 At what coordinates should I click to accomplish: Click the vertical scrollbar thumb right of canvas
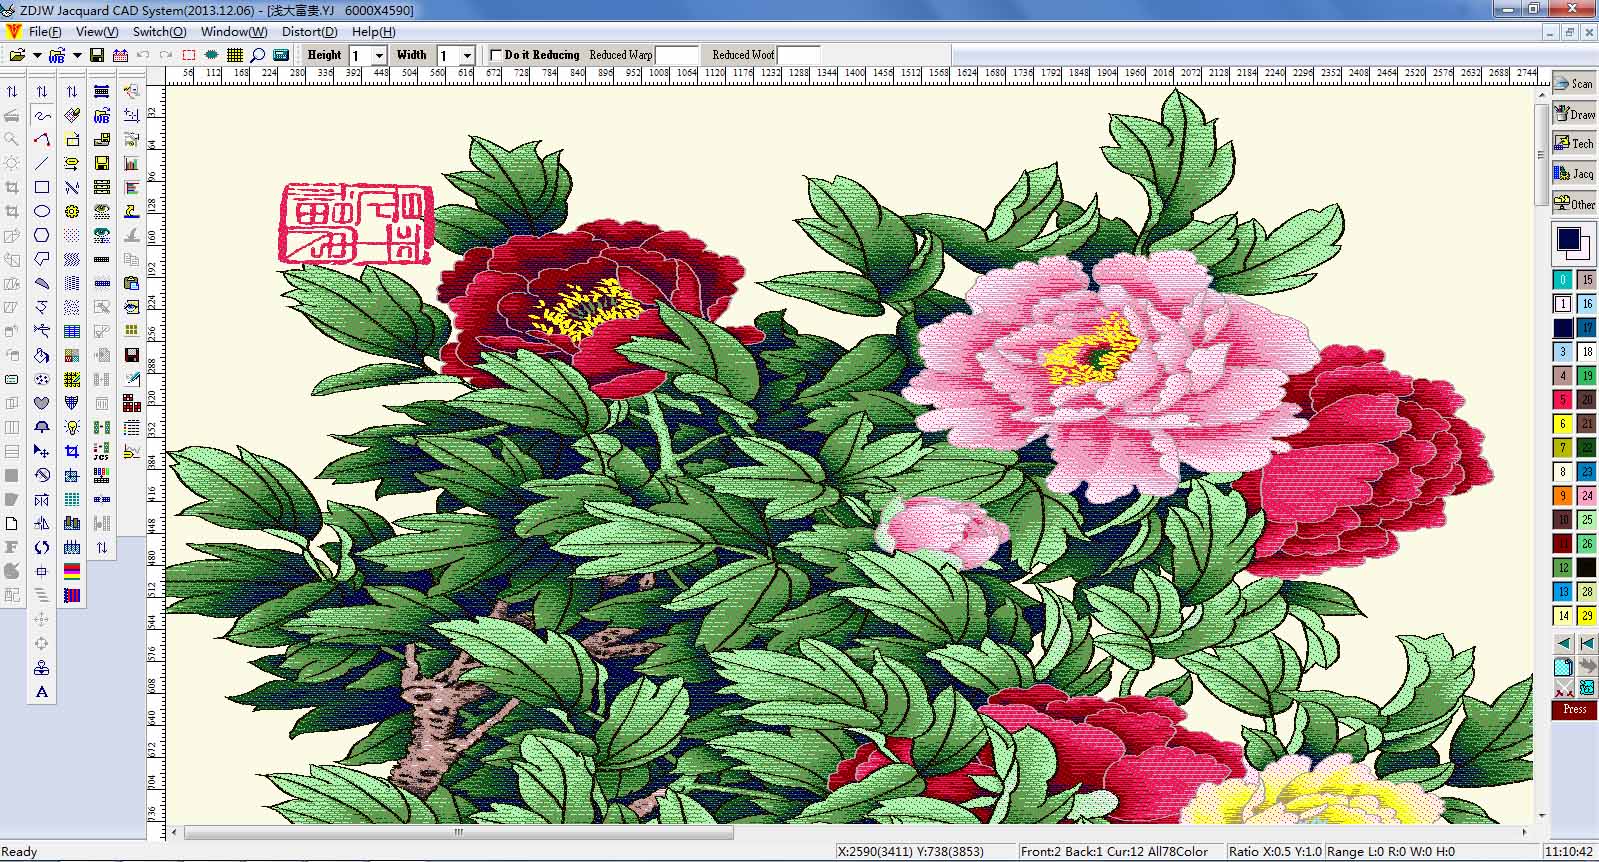[1541, 155]
